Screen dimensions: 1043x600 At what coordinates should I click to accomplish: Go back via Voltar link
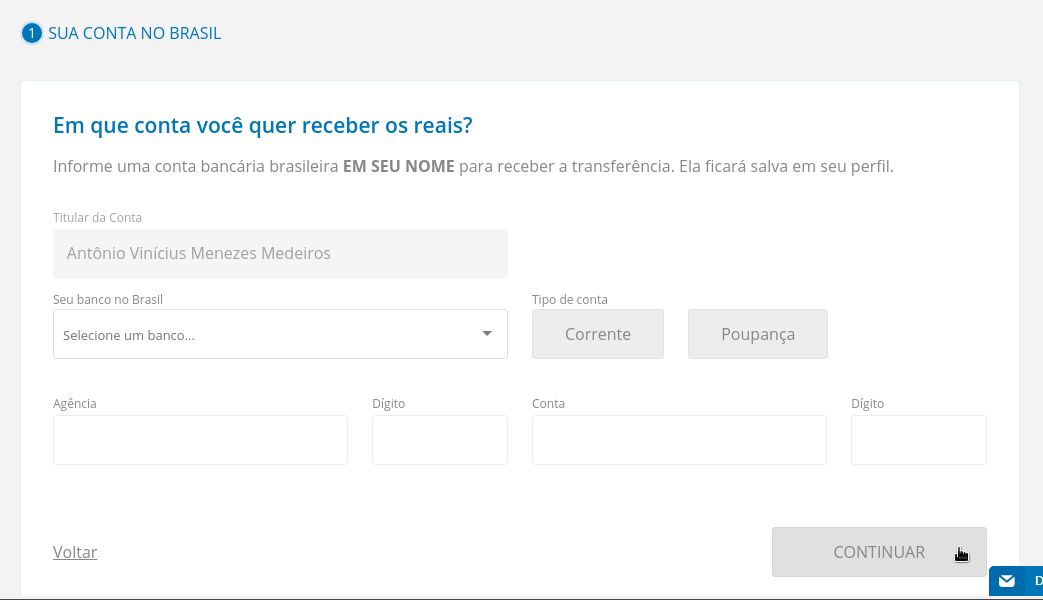pos(75,552)
